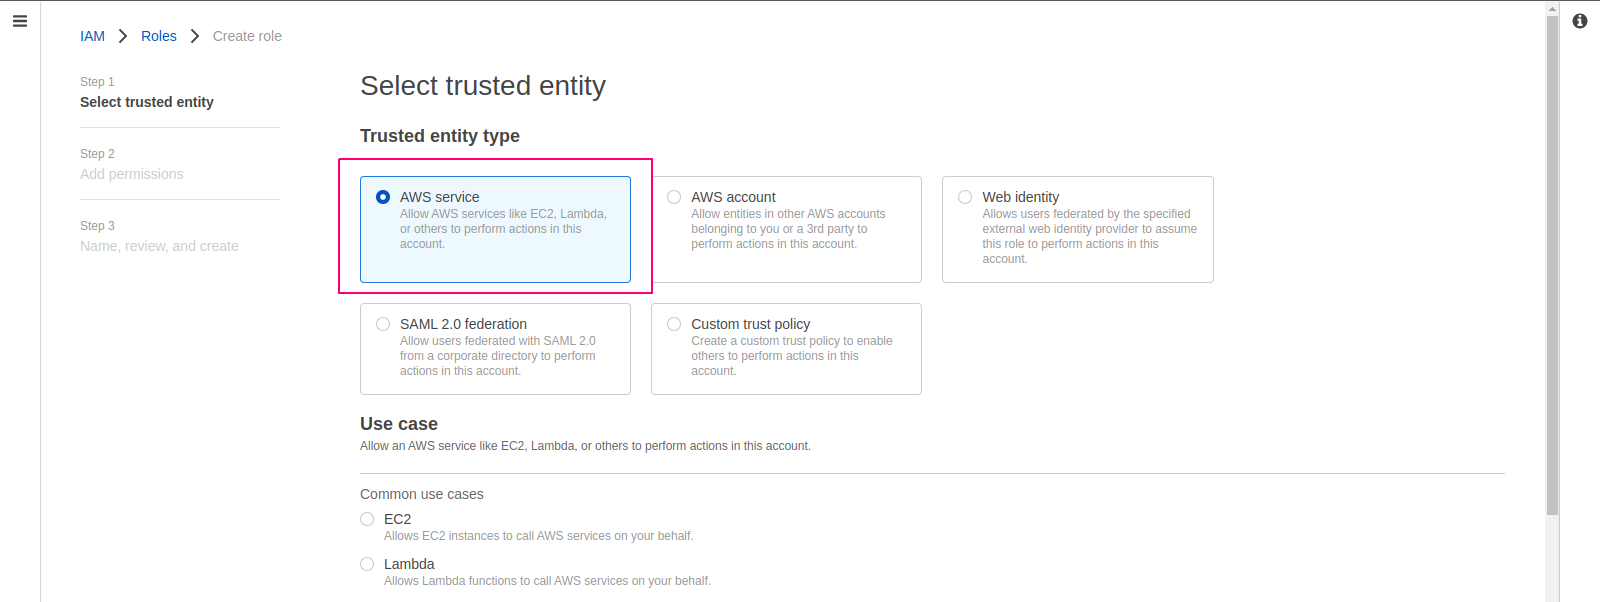The image size is (1600, 602).
Task: Go to Roles breadcrumb link
Action: click(158, 36)
